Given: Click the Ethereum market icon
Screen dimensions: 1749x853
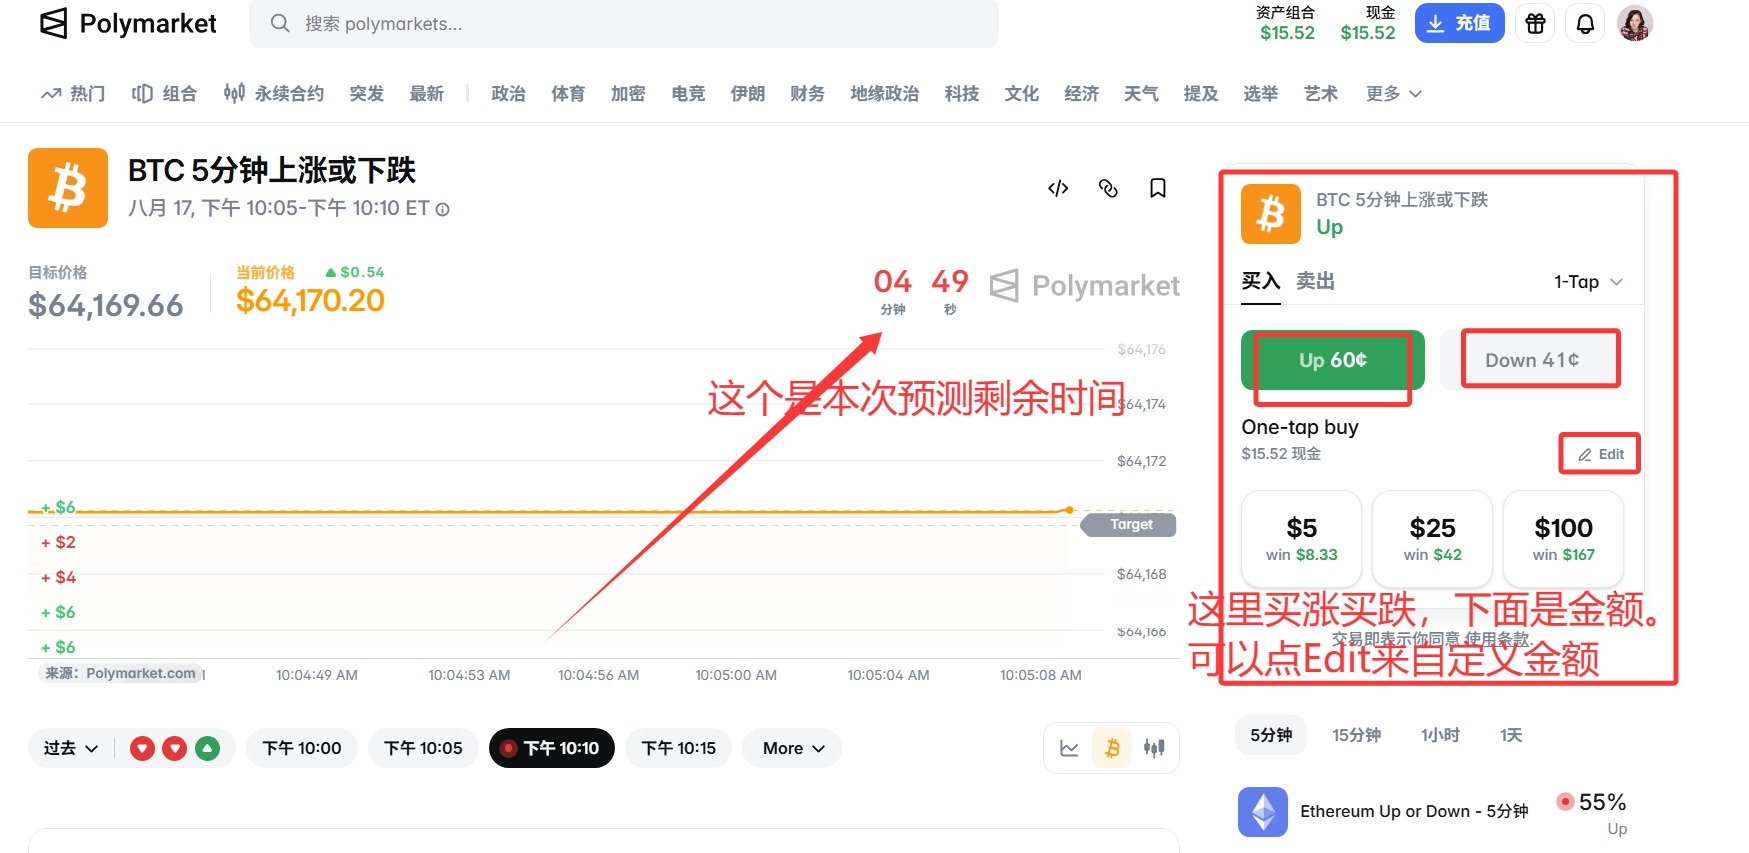Looking at the screenshot, I should [x=1263, y=812].
